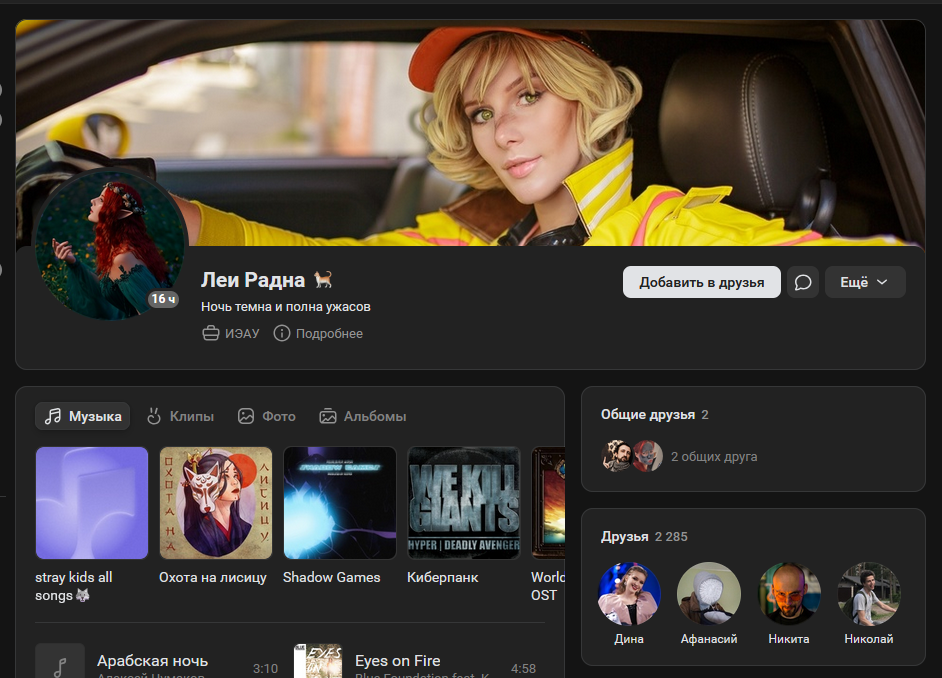Open friend Афанасий's avatar
Image resolution: width=942 pixels, height=678 pixels.
pos(709,594)
